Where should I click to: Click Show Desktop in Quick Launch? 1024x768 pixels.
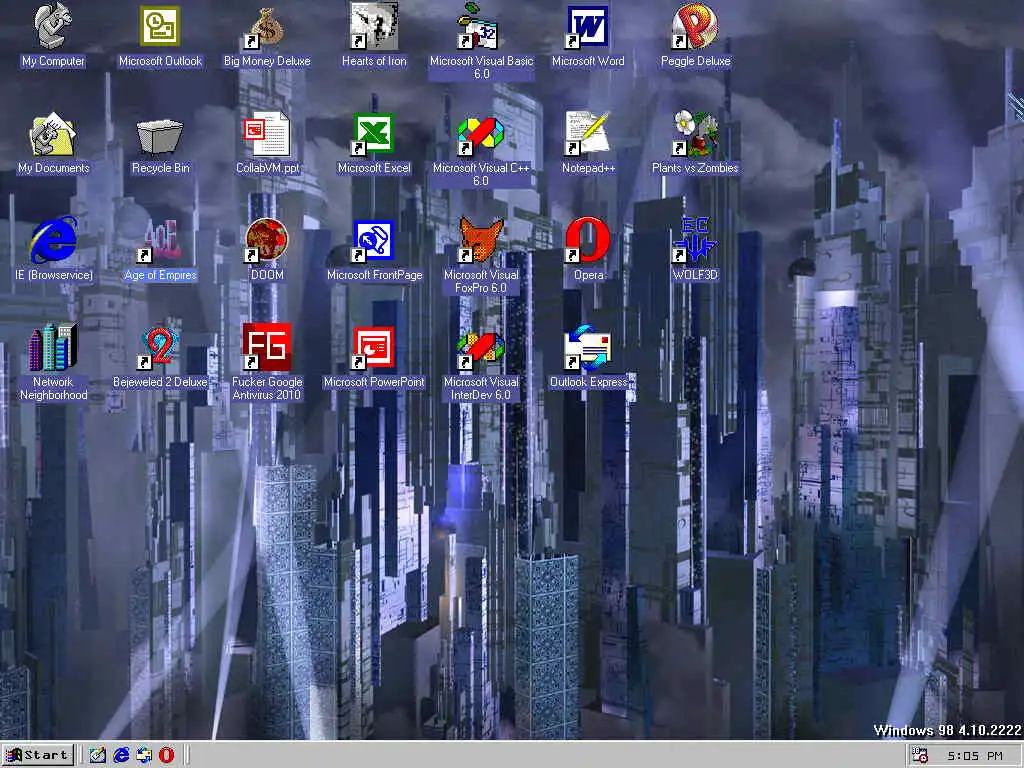[97, 756]
